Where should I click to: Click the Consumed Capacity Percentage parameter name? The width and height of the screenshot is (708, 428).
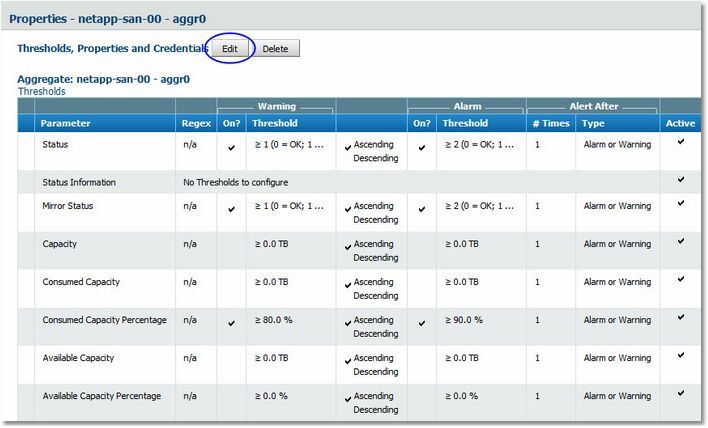[104, 320]
